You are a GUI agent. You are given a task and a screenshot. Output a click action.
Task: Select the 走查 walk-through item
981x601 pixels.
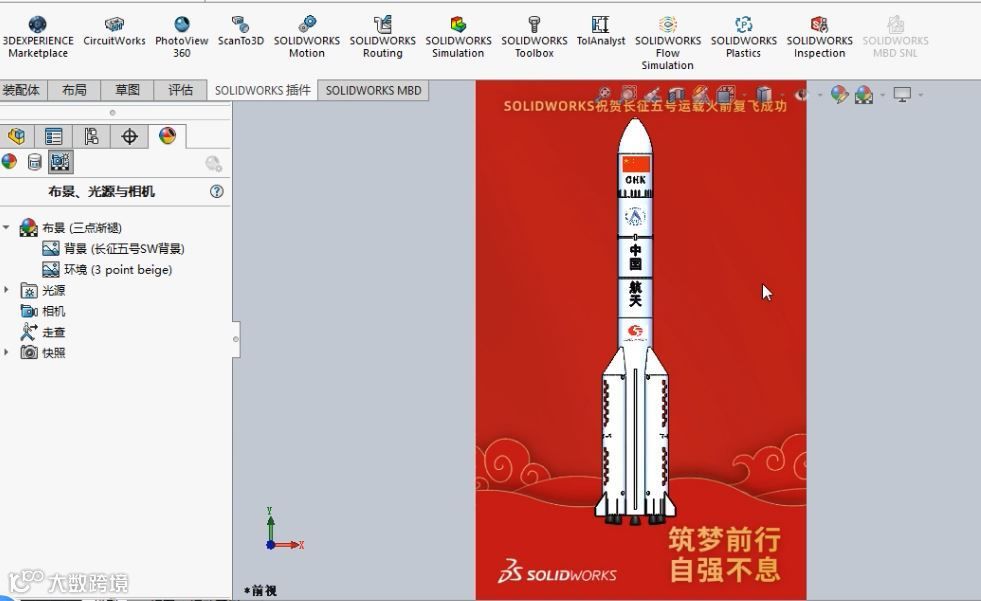(43, 332)
